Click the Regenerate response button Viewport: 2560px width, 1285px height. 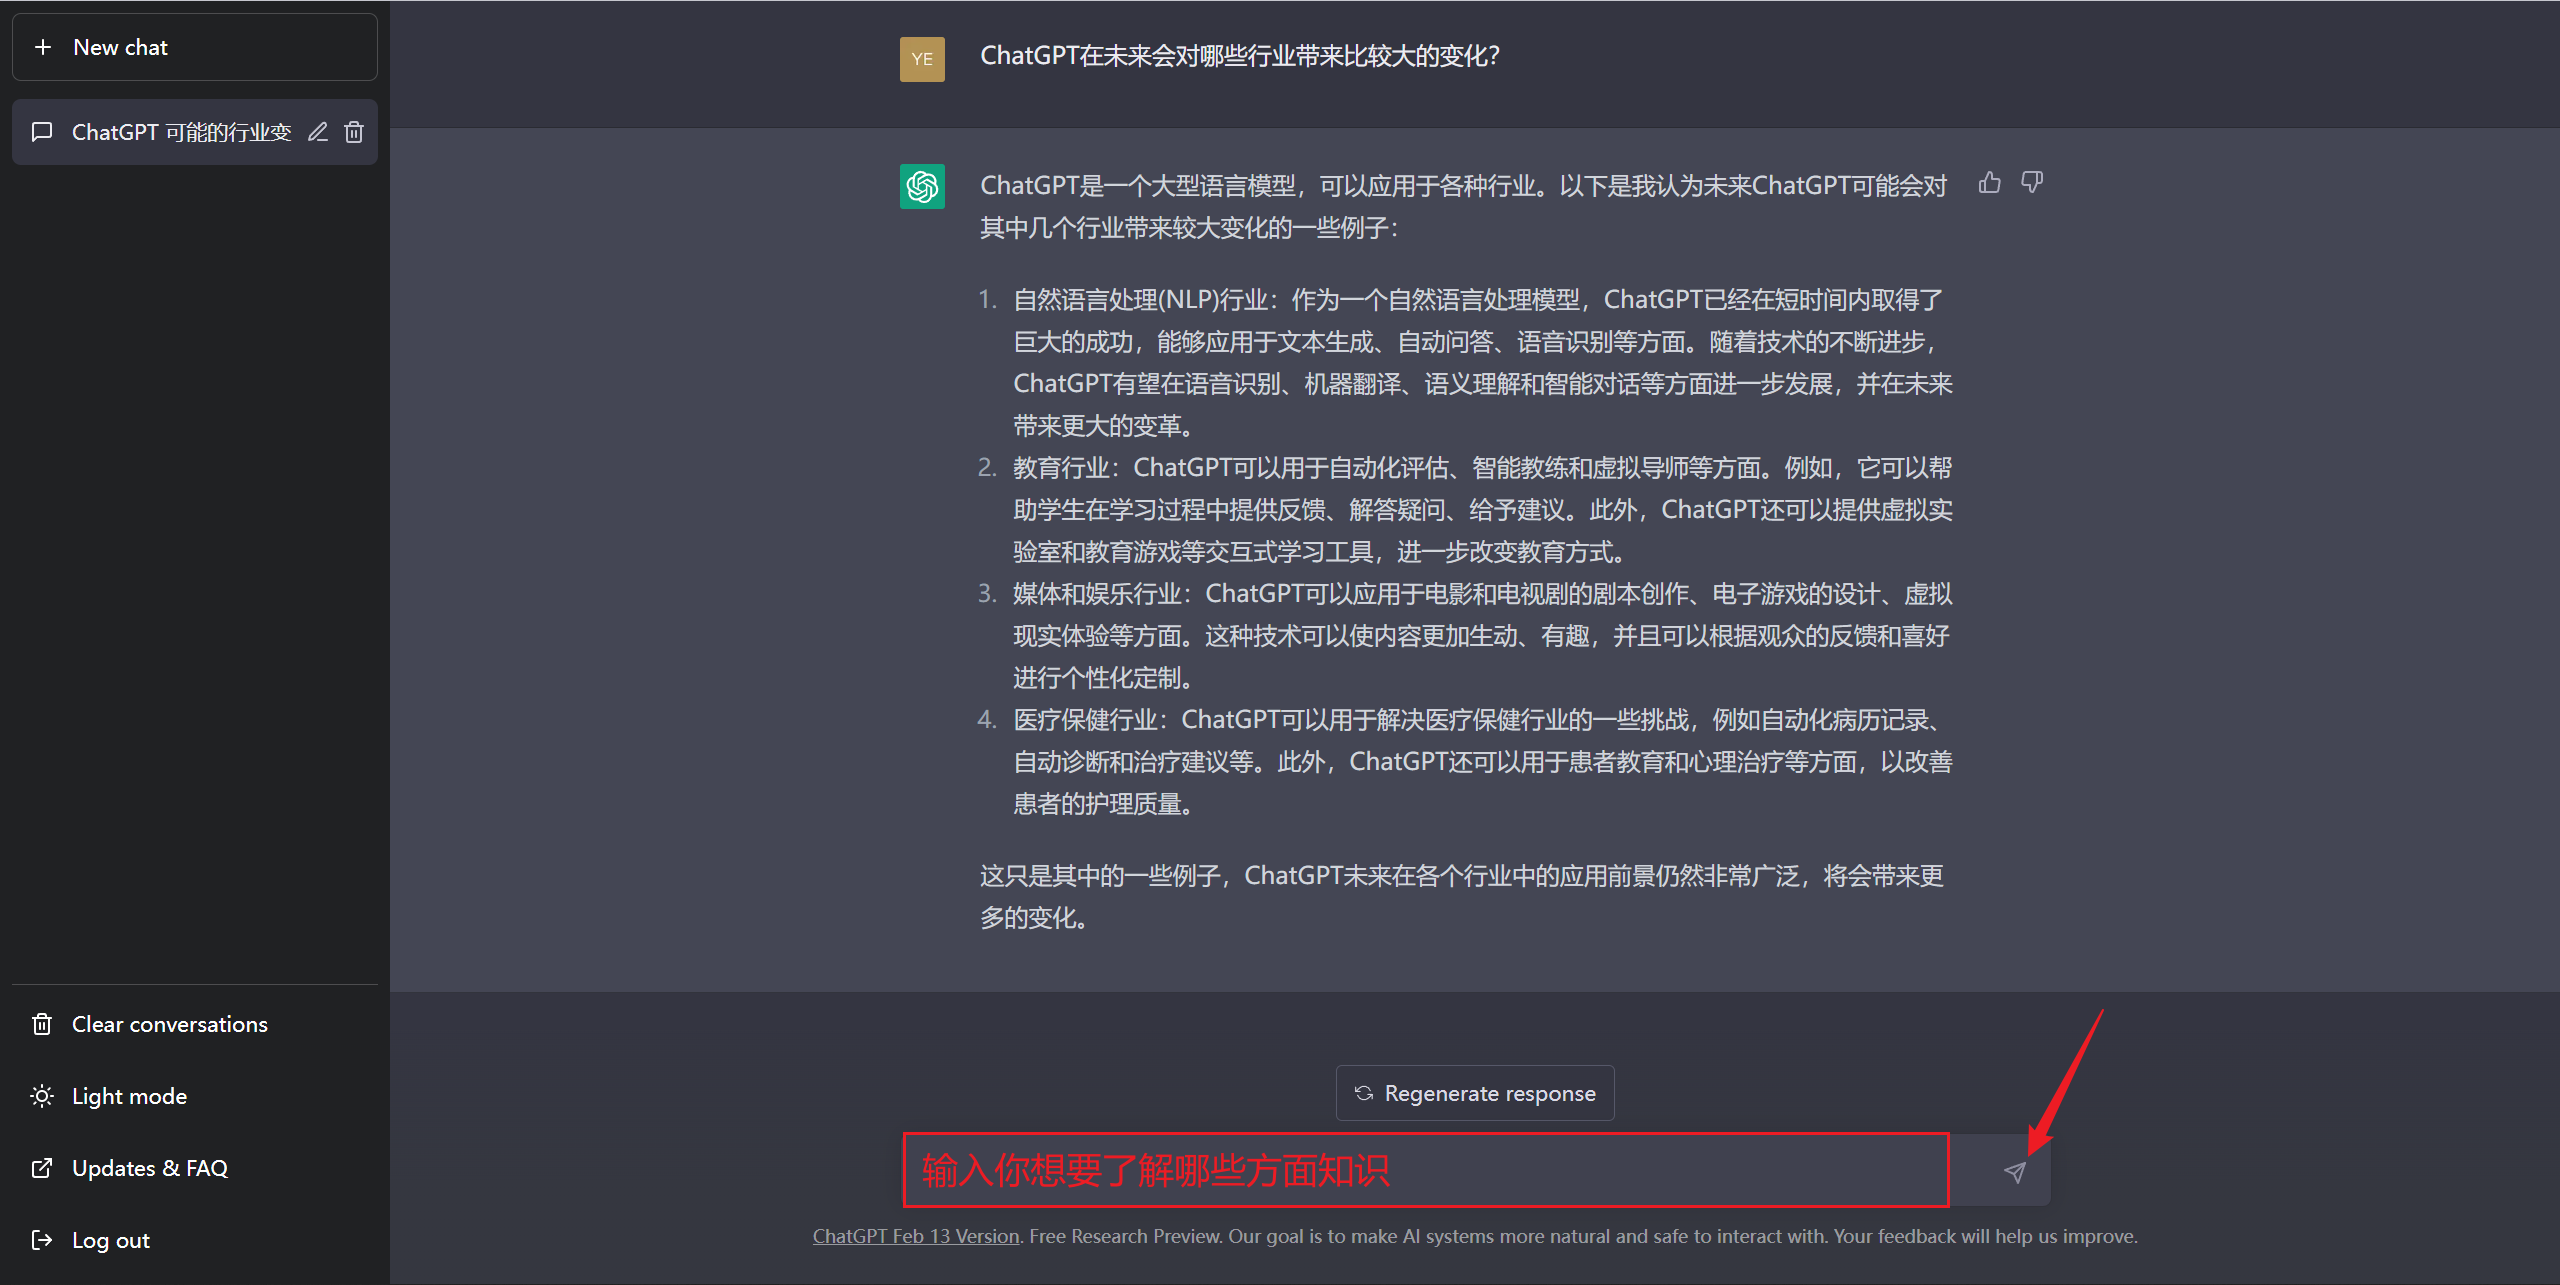(x=1475, y=1093)
